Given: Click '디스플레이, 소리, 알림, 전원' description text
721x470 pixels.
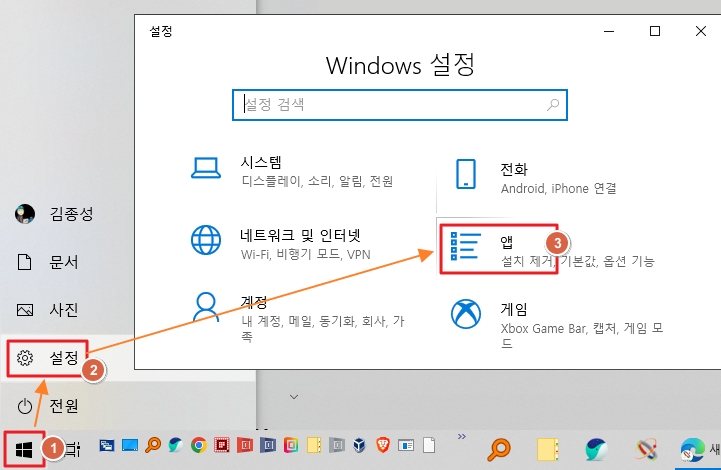Looking at the screenshot, I should (x=317, y=181).
